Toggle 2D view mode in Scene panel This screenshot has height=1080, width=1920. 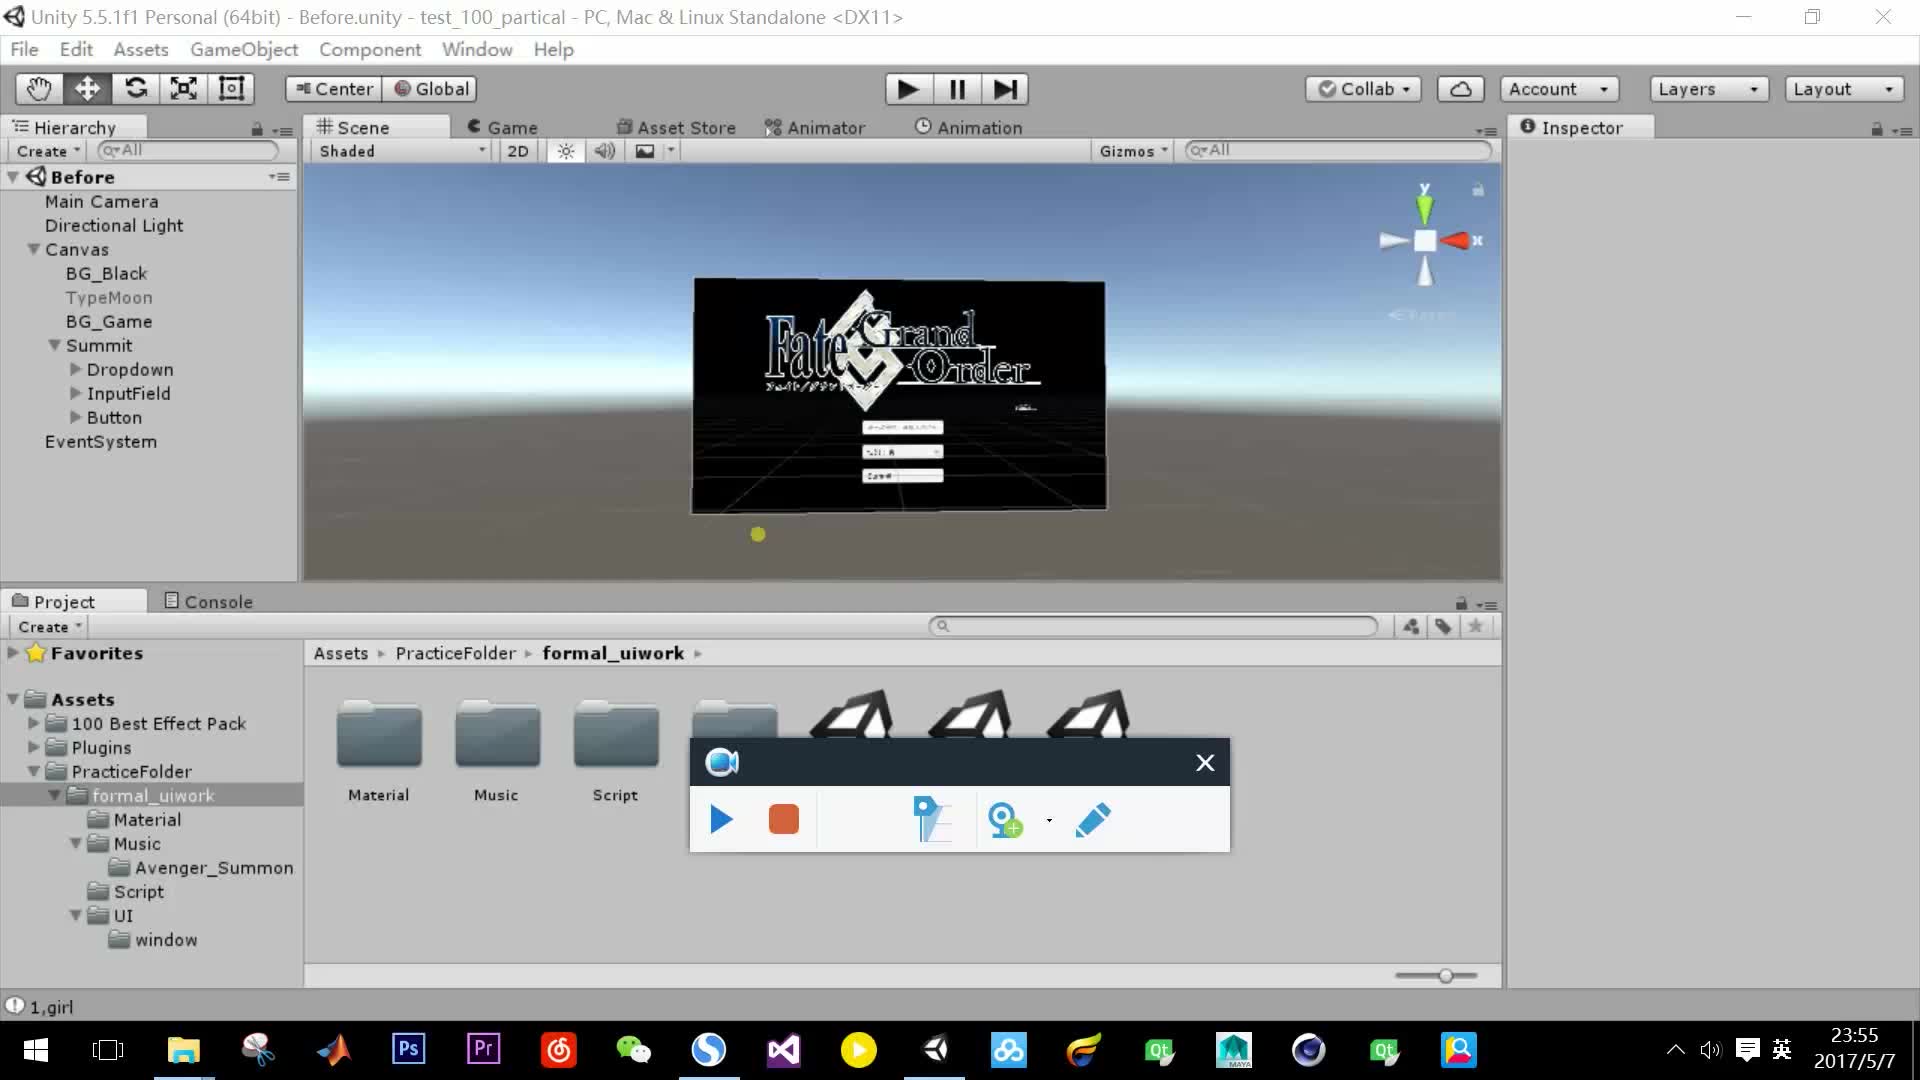(517, 150)
